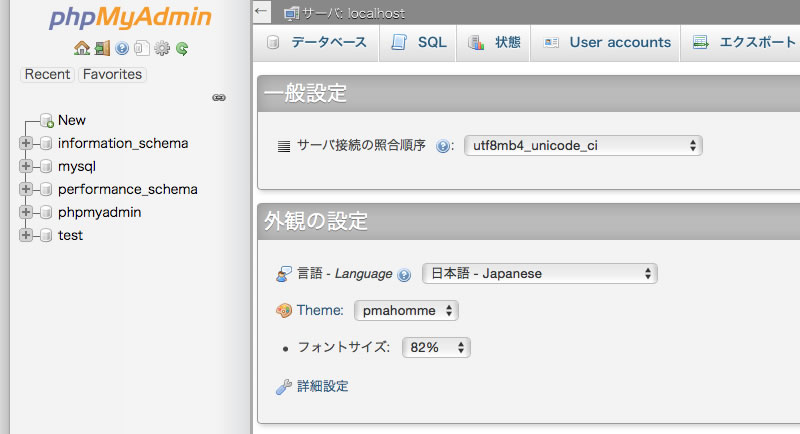Expand the phpmyadmin database tree

(26, 212)
